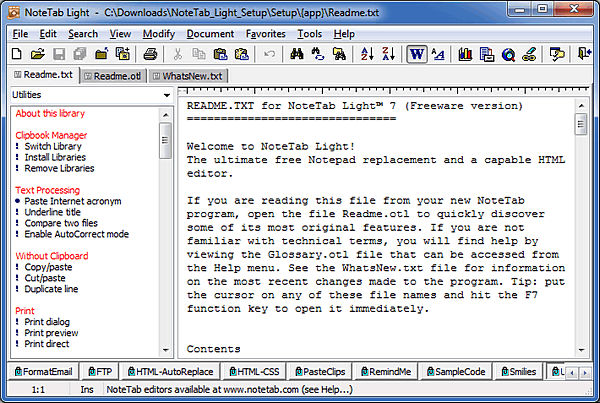Image resolution: width=600 pixels, height=403 pixels.
Task: Click the close document folder icon
Action: point(101,54)
